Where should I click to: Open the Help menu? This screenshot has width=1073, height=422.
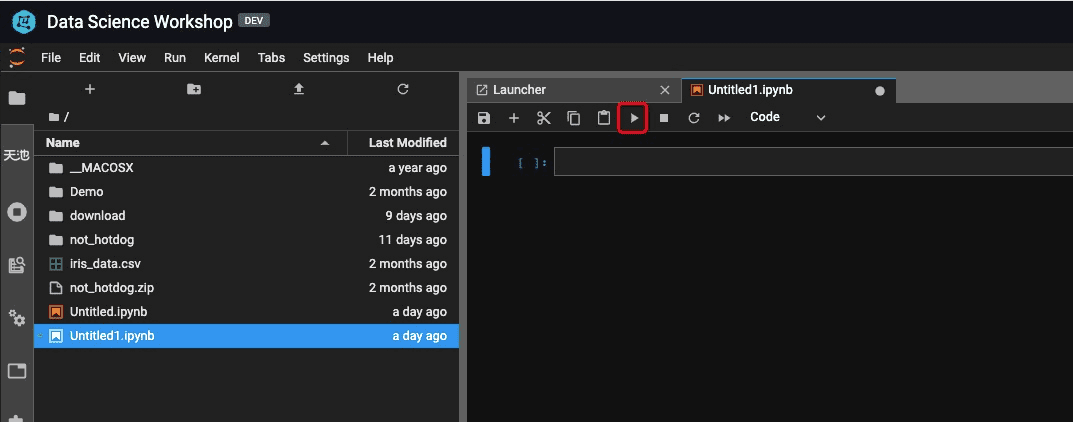pyautogui.click(x=380, y=57)
